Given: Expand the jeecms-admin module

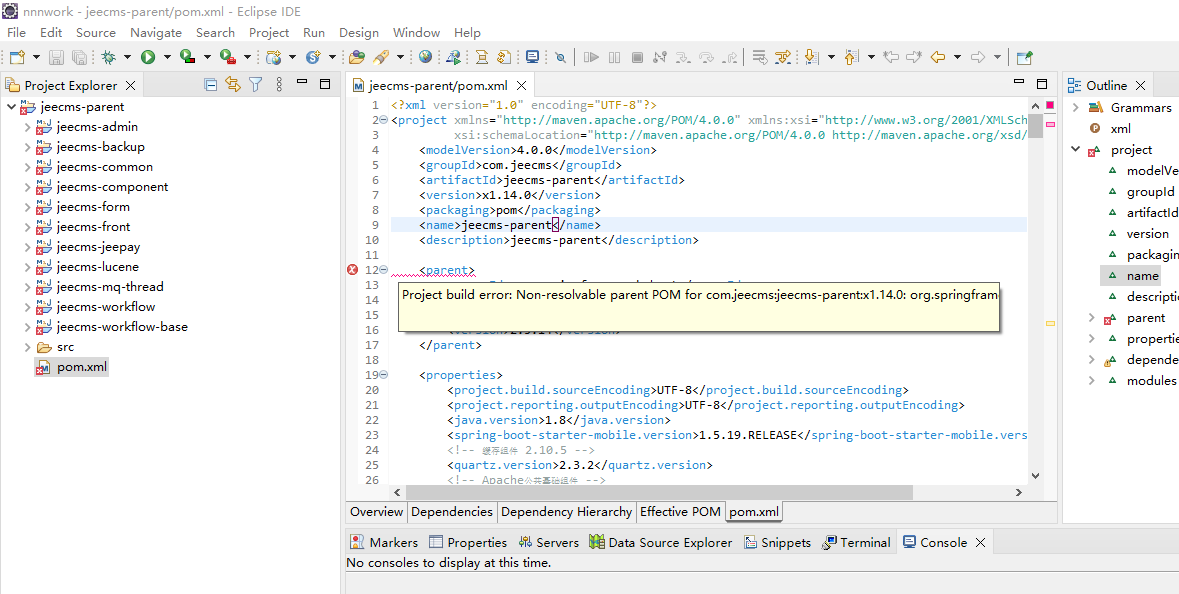Looking at the screenshot, I should point(27,127).
